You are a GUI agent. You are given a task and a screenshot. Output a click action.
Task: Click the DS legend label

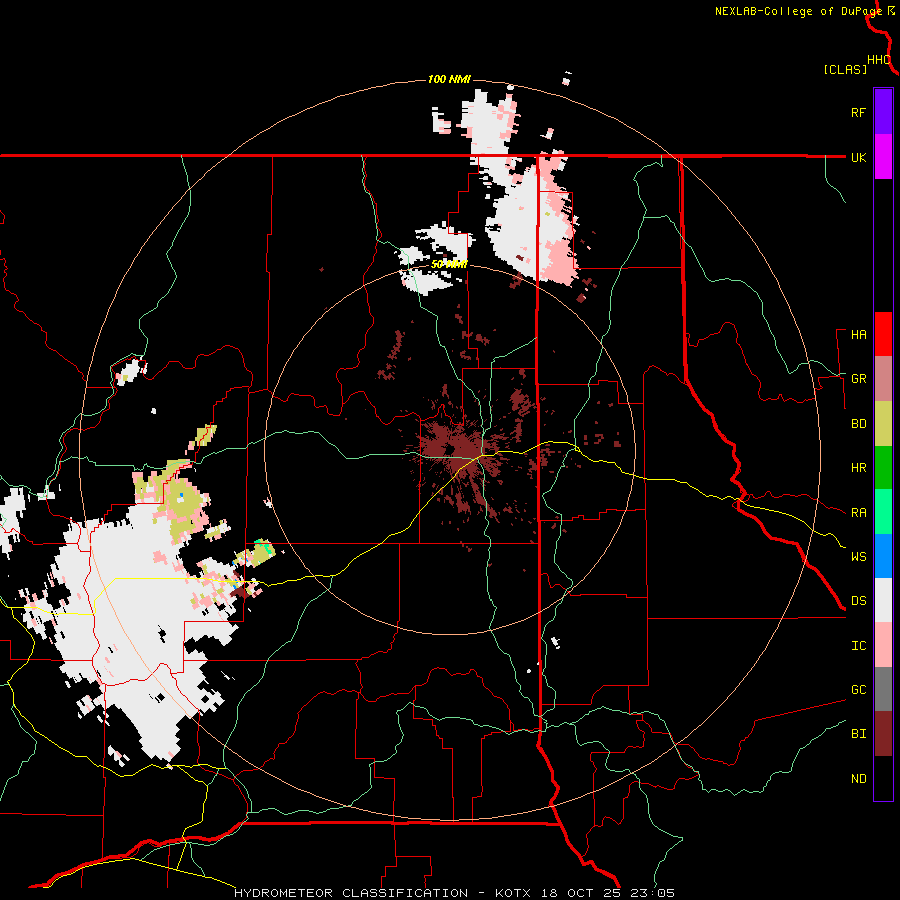click(858, 601)
